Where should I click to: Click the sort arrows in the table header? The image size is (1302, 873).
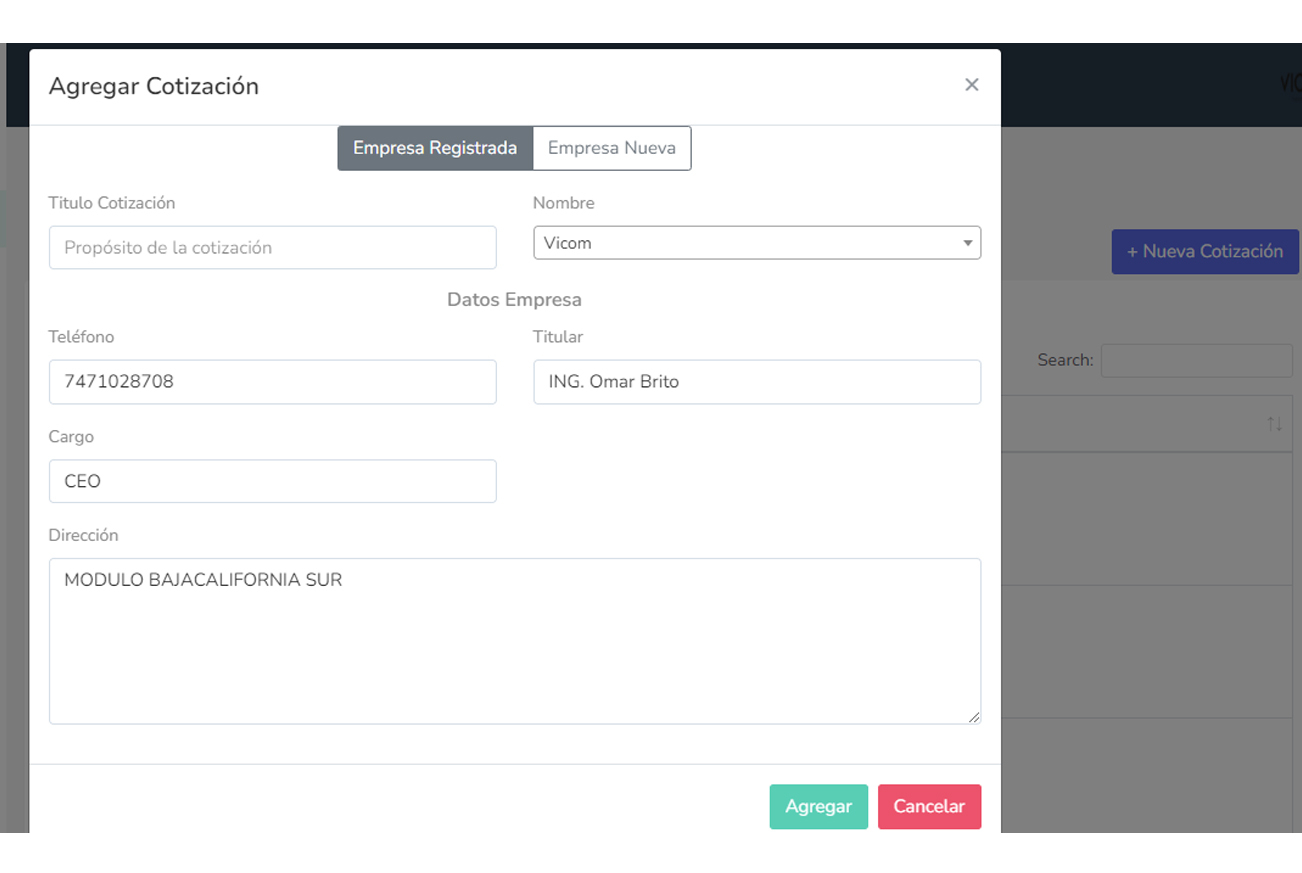1274,424
